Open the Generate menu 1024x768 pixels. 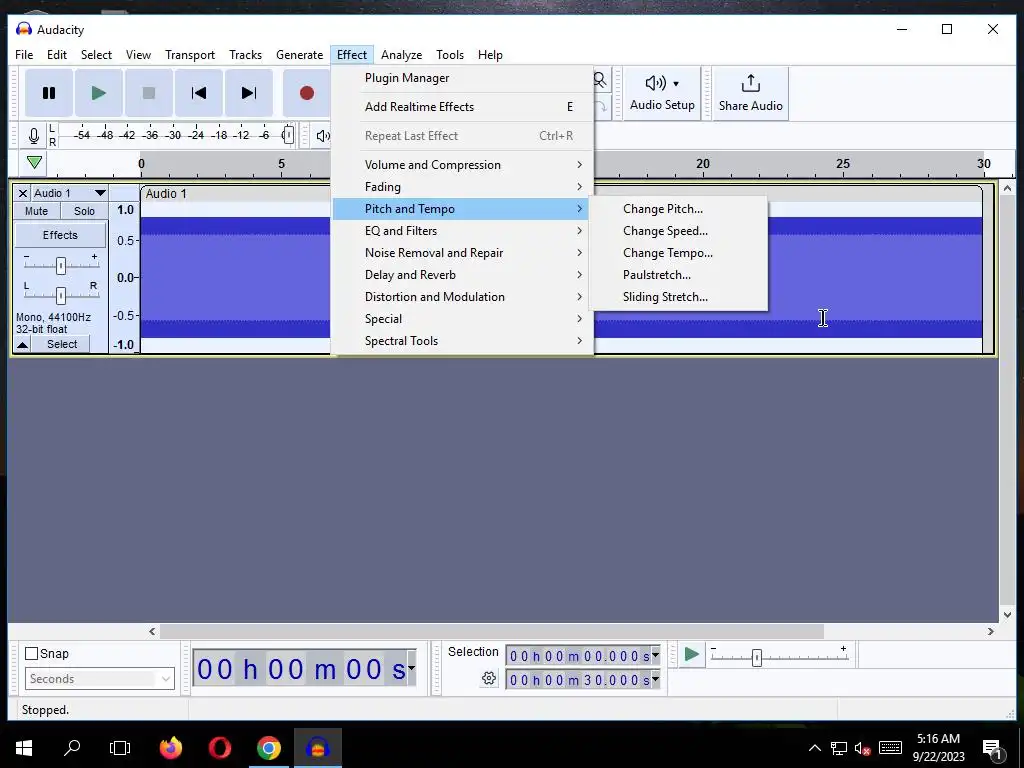[300, 55]
